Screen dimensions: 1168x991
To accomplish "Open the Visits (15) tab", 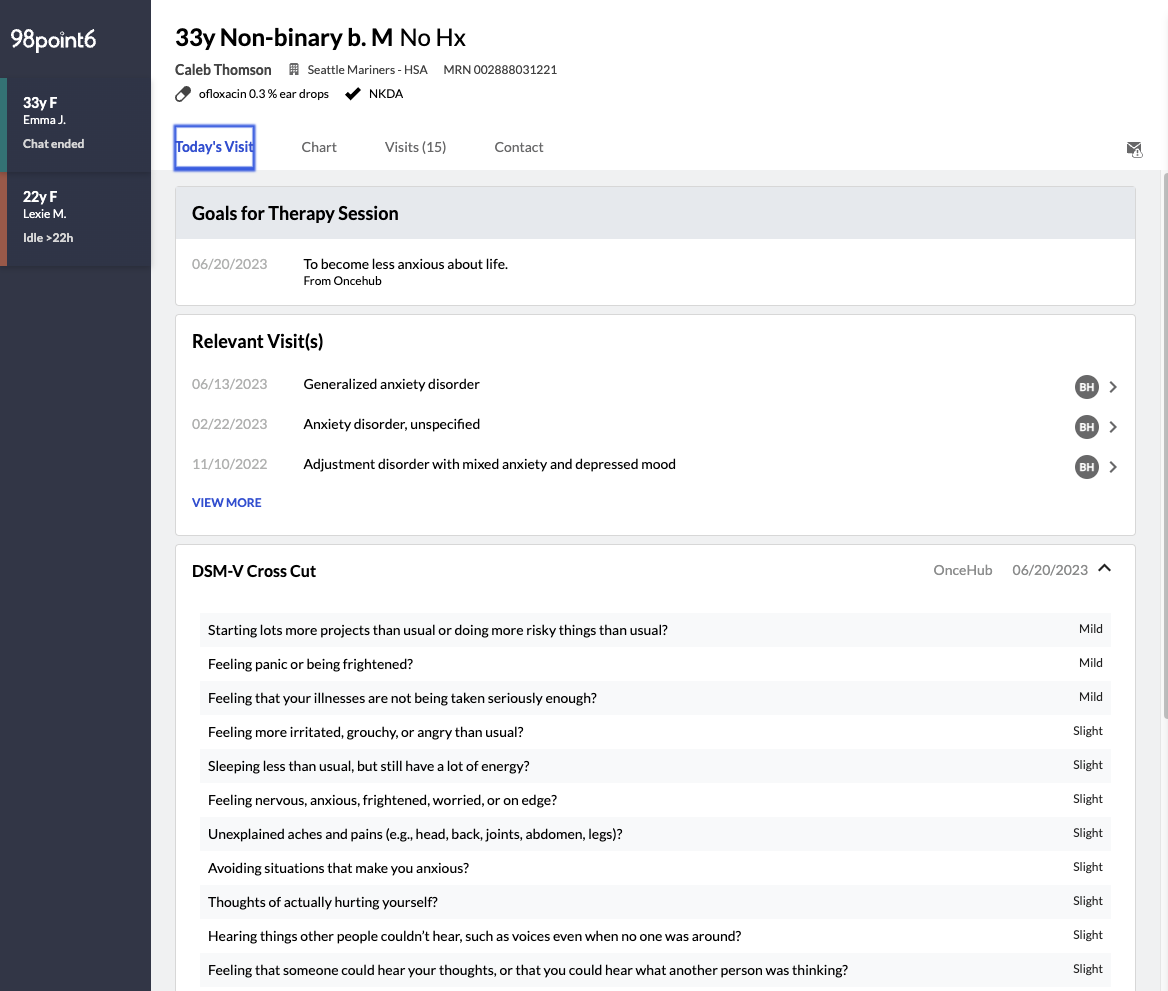I will point(415,147).
